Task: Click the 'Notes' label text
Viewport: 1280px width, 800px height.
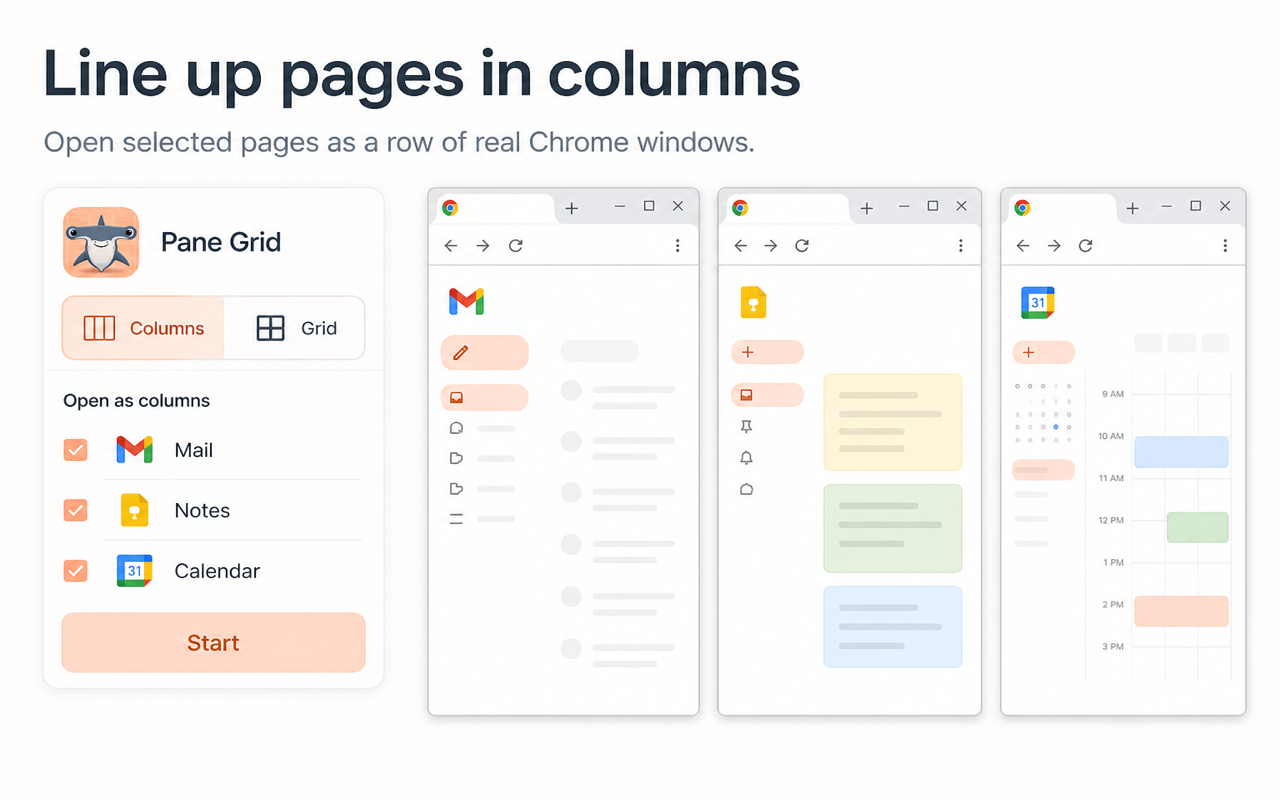Action: point(202,510)
